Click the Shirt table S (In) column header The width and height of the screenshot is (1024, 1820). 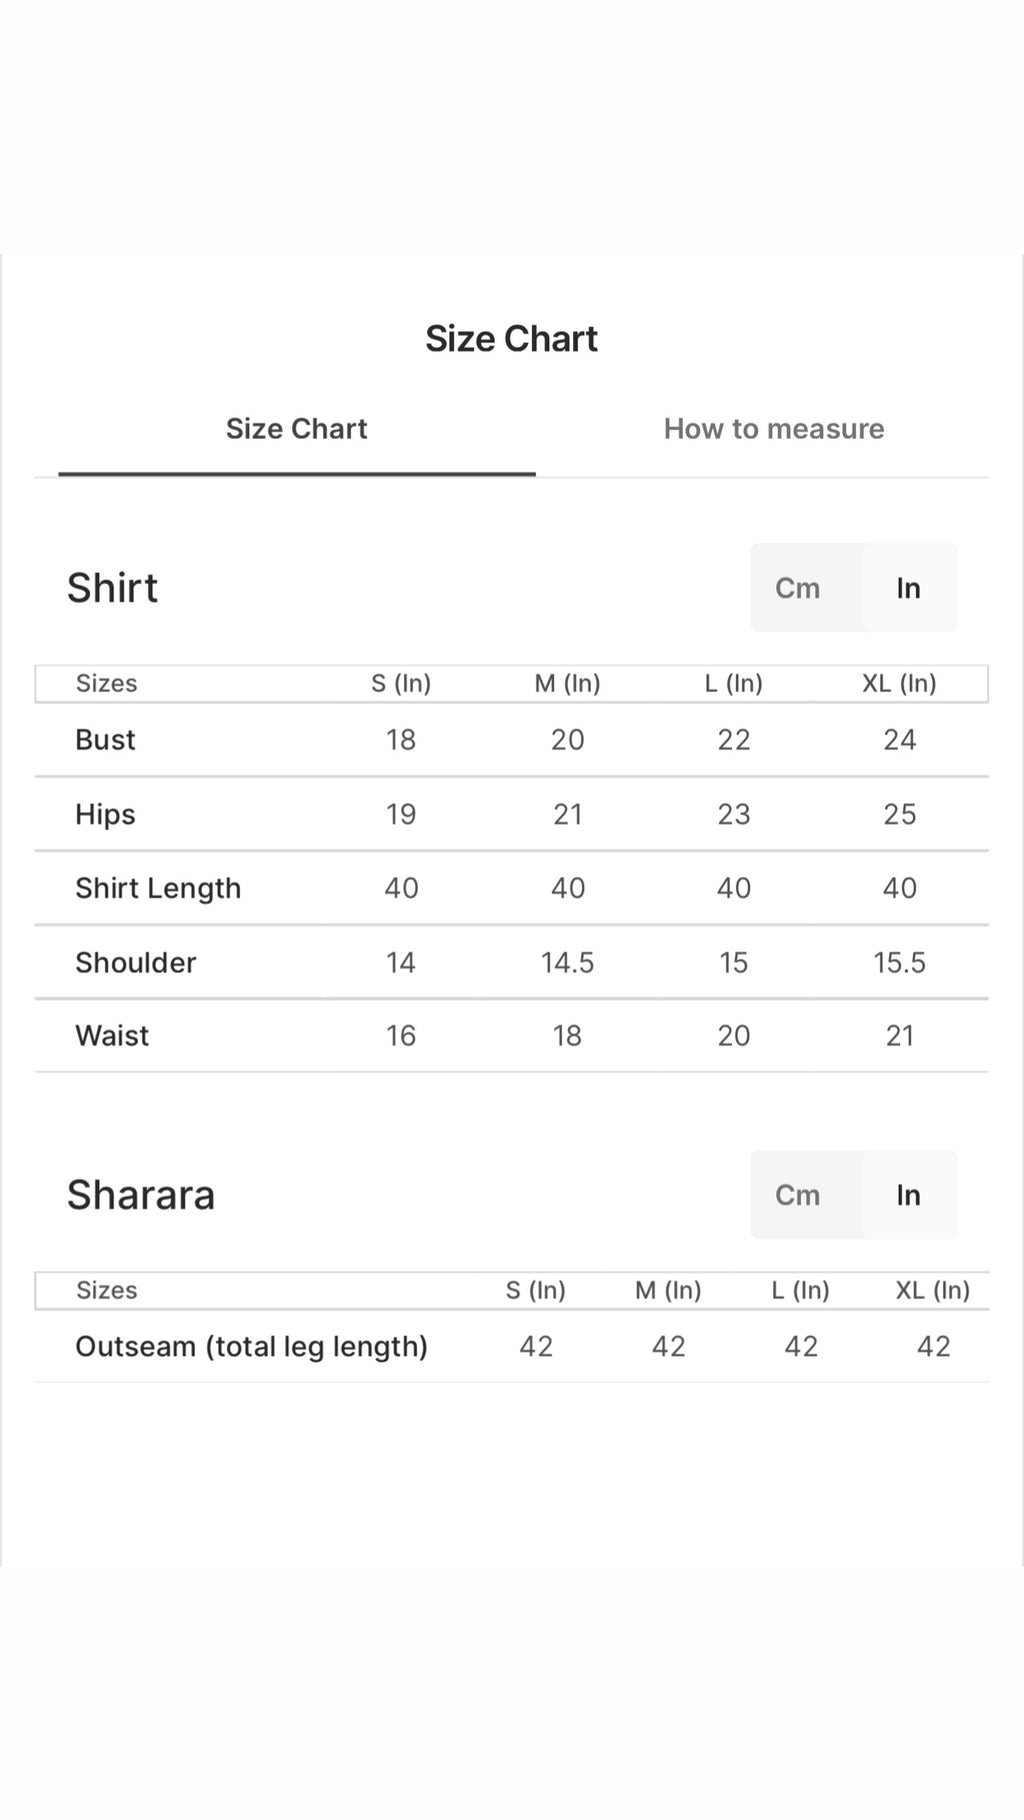pos(401,683)
